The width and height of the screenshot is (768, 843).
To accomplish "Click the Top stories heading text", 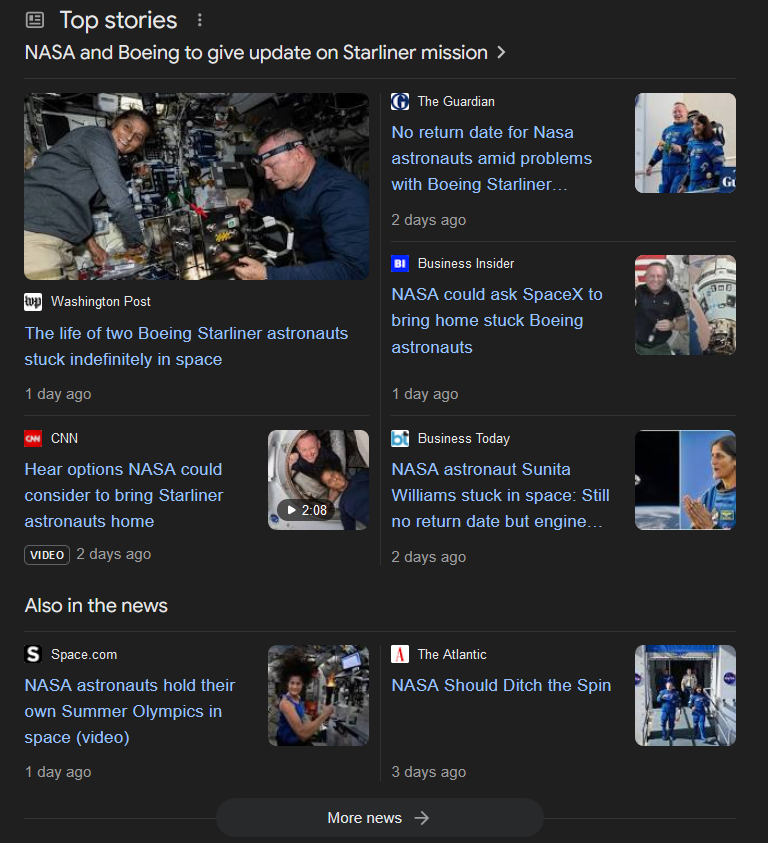I will (118, 20).
